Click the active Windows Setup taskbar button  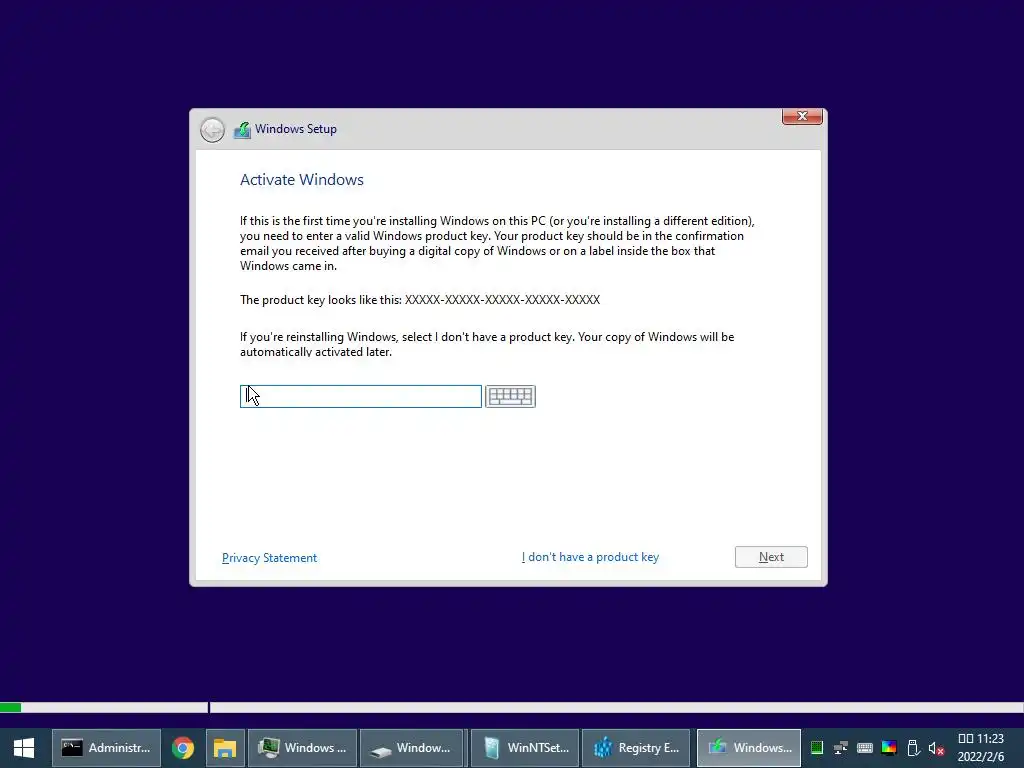pos(748,748)
